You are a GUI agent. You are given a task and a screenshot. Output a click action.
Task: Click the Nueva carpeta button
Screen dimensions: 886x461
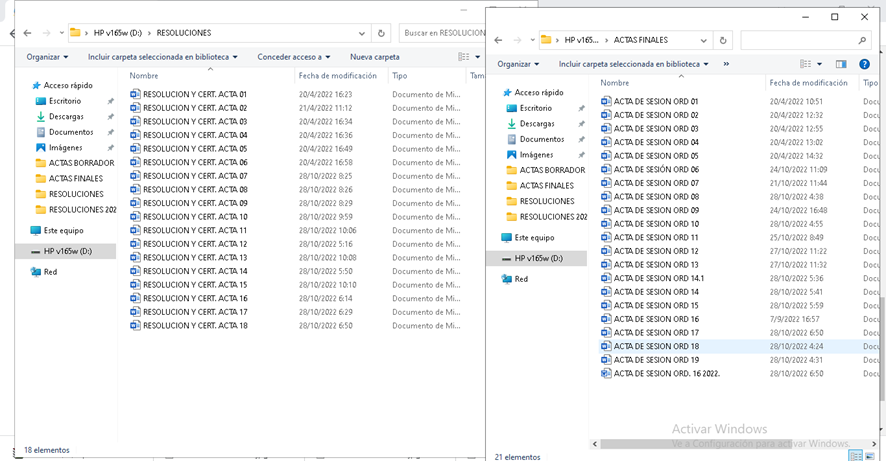[x=374, y=57]
